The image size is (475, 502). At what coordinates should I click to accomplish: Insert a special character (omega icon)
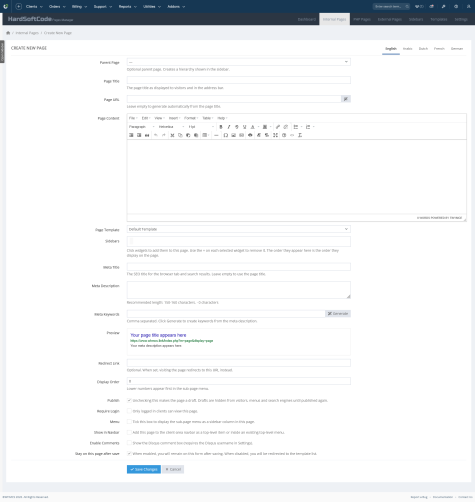point(226,135)
